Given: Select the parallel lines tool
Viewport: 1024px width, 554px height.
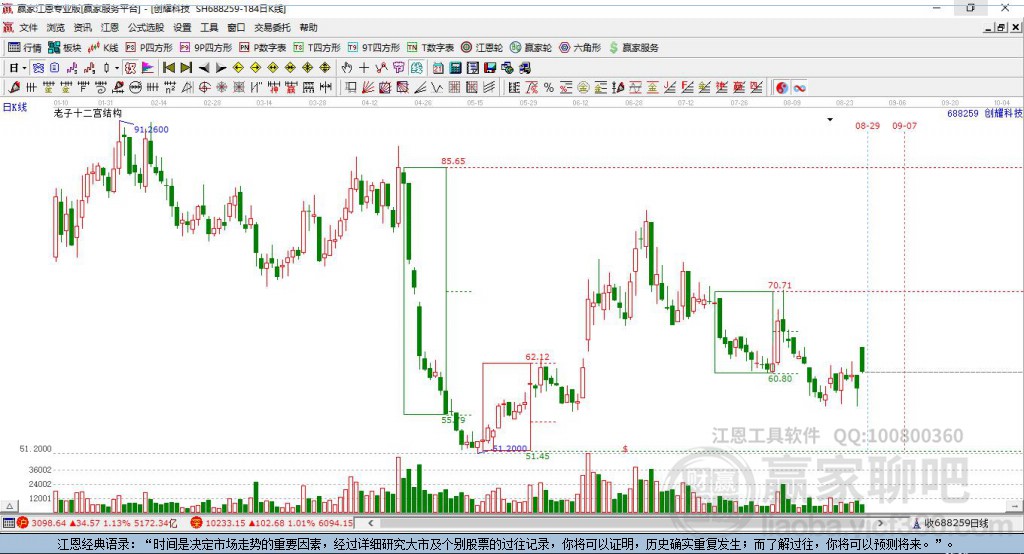Looking at the screenshot, I should 489,88.
